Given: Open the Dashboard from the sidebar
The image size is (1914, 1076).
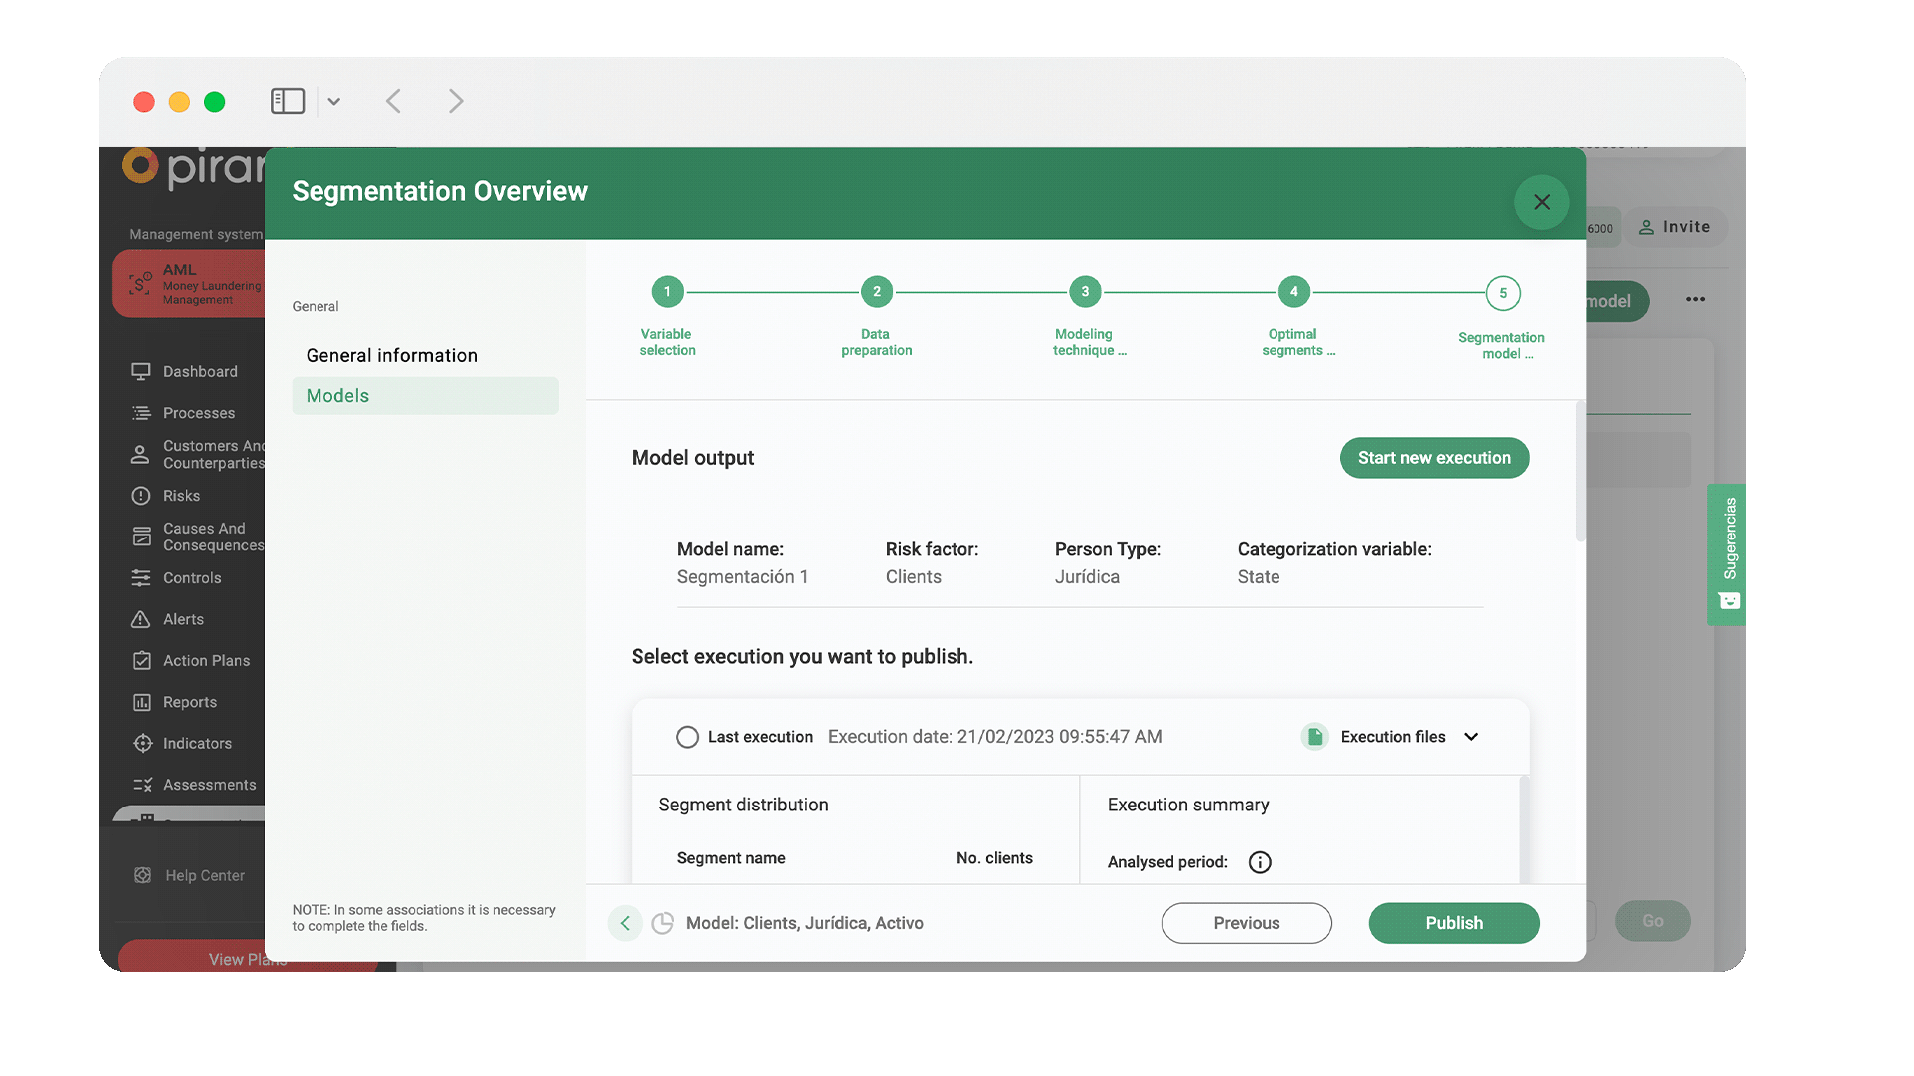Looking at the screenshot, I should click(200, 371).
